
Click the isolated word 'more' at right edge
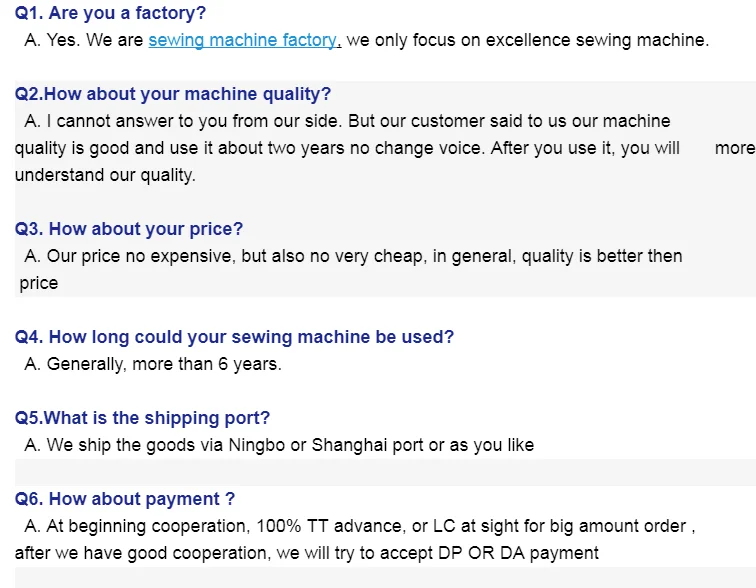point(734,148)
